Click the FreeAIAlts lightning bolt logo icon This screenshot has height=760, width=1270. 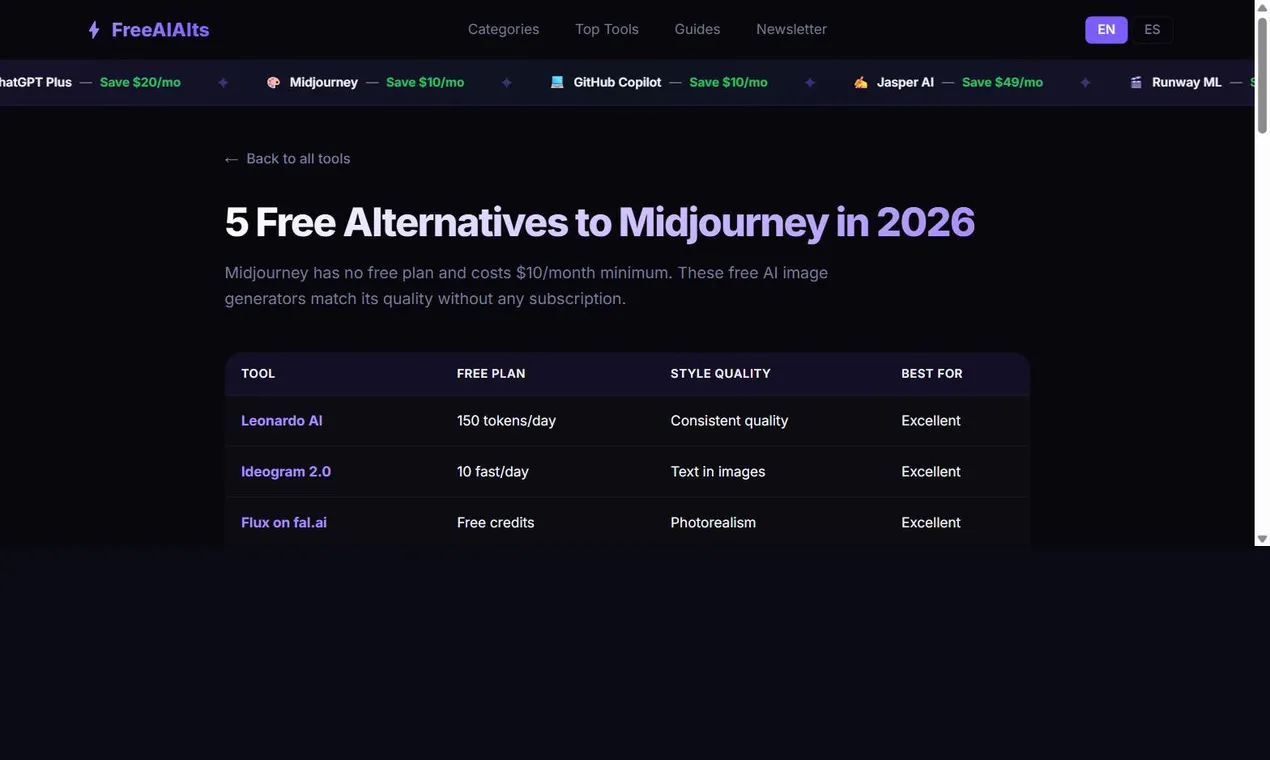pyautogui.click(x=94, y=30)
